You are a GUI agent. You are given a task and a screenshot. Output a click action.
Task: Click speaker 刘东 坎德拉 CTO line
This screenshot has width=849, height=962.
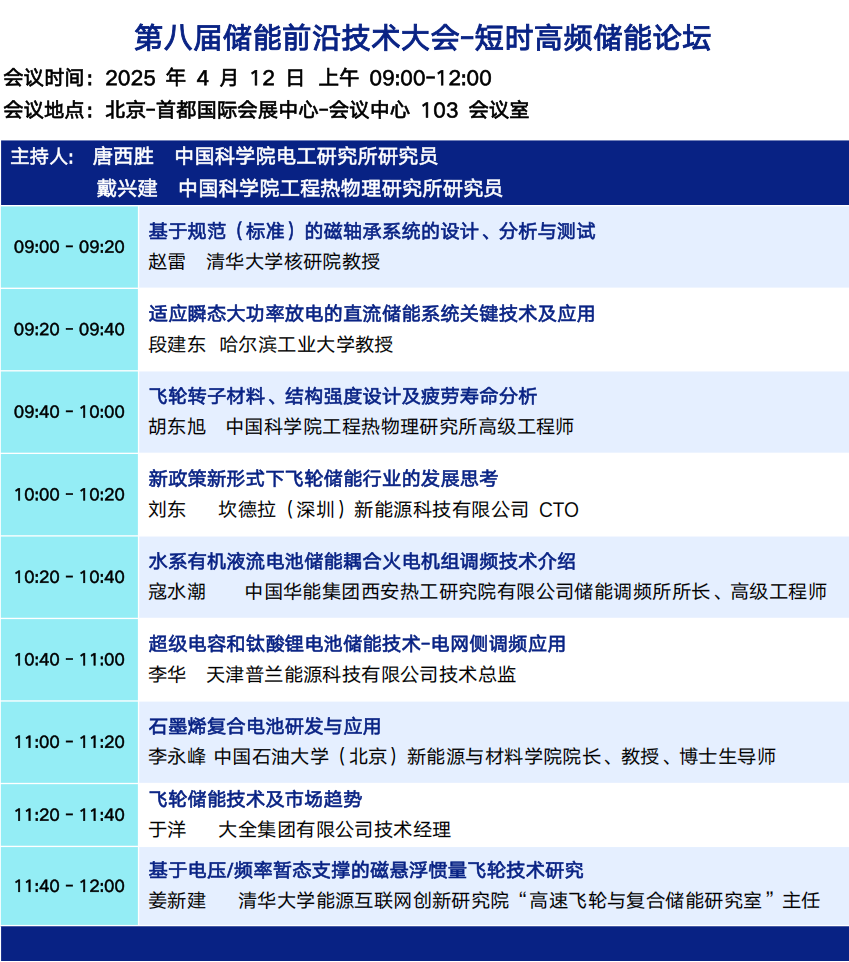(x=363, y=510)
